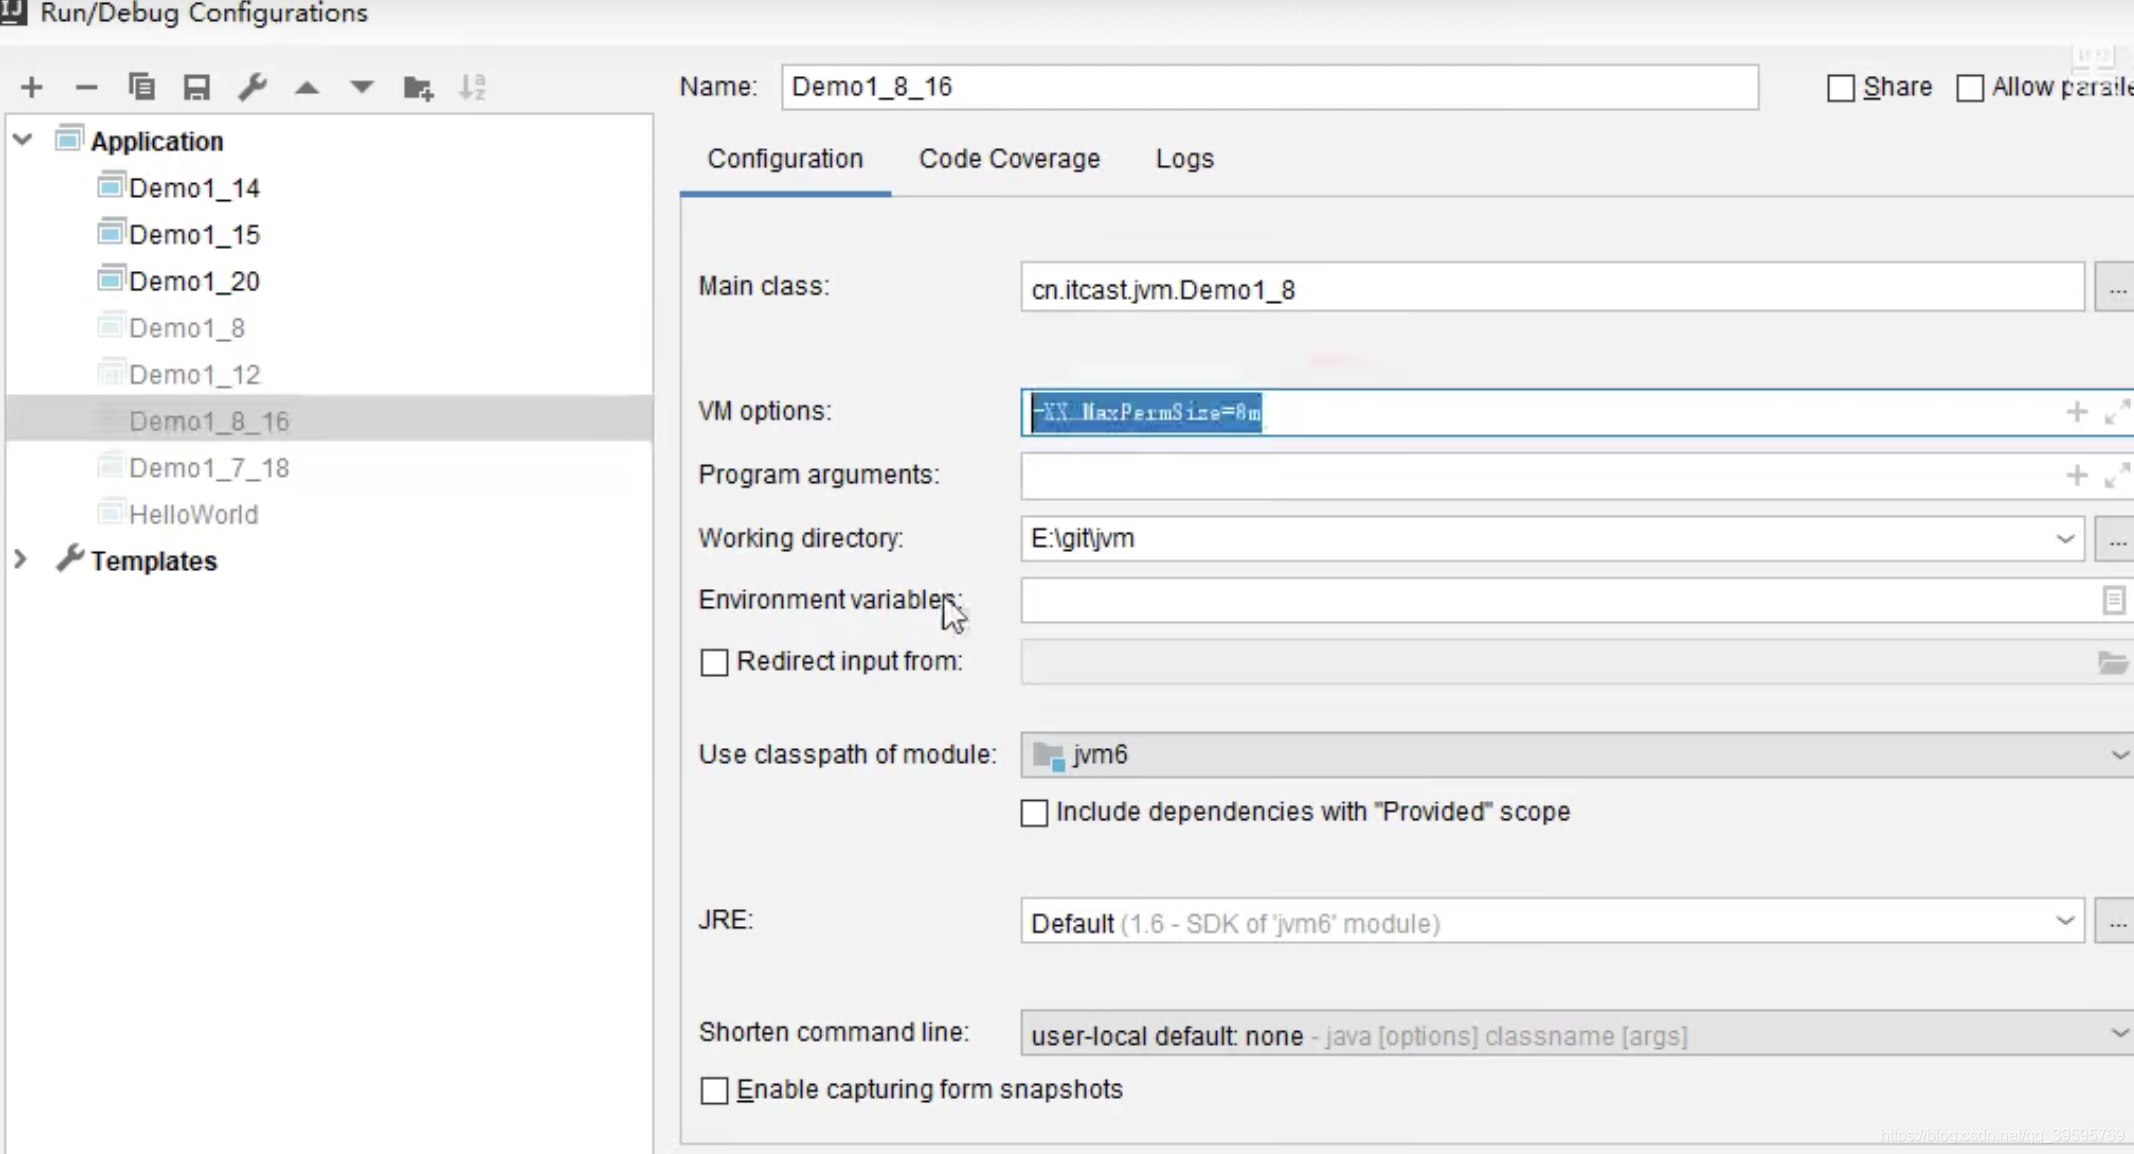The height and width of the screenshot is (1154, 2134).
Task: Click the add new configuration icon
Action: [x=31, y=87]
